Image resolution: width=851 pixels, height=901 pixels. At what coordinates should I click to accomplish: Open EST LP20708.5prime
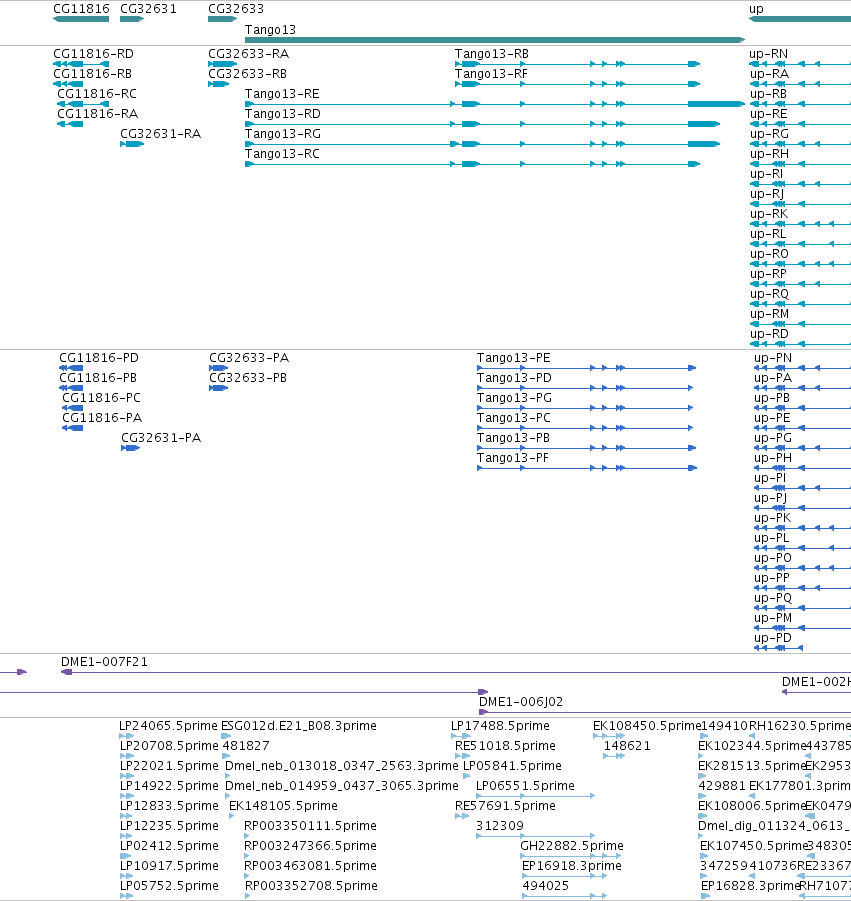pos(169,746)
